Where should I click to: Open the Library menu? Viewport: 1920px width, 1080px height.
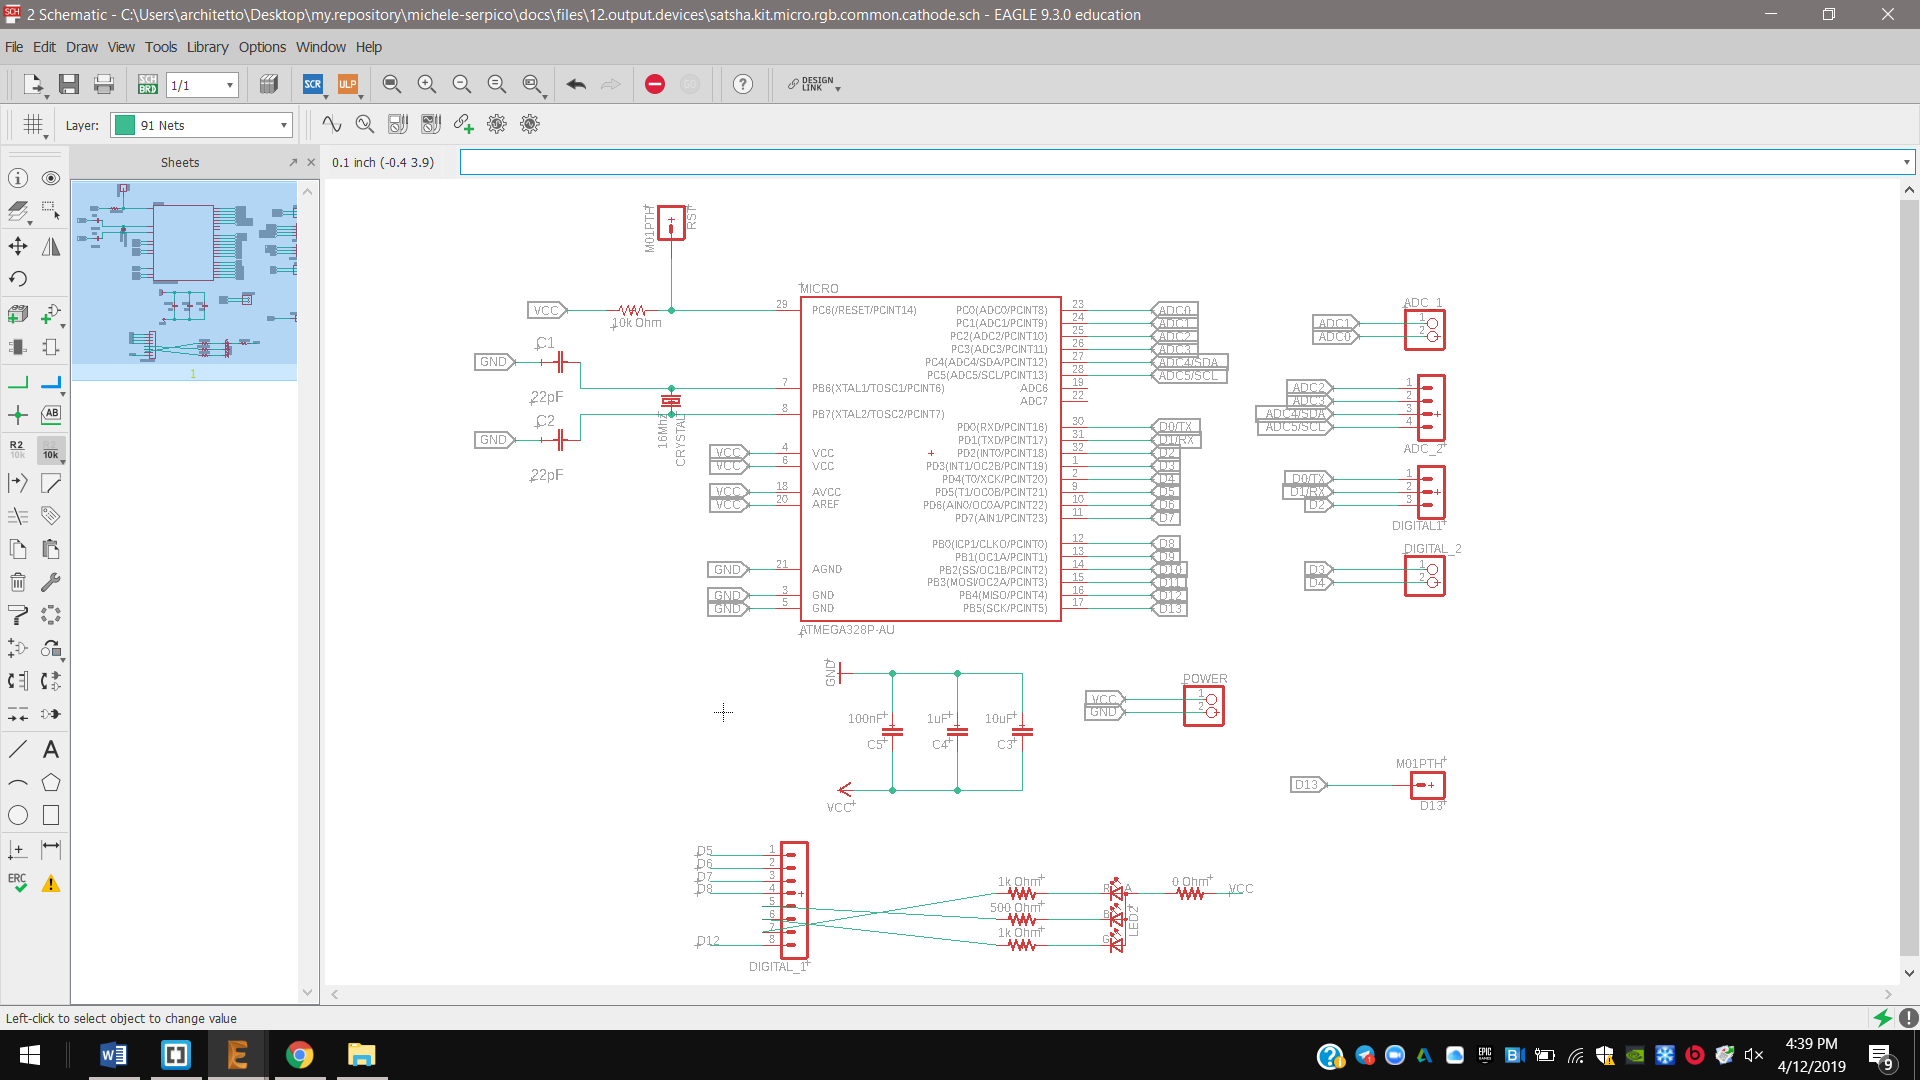pyautogui.click(x=207, y=47)
